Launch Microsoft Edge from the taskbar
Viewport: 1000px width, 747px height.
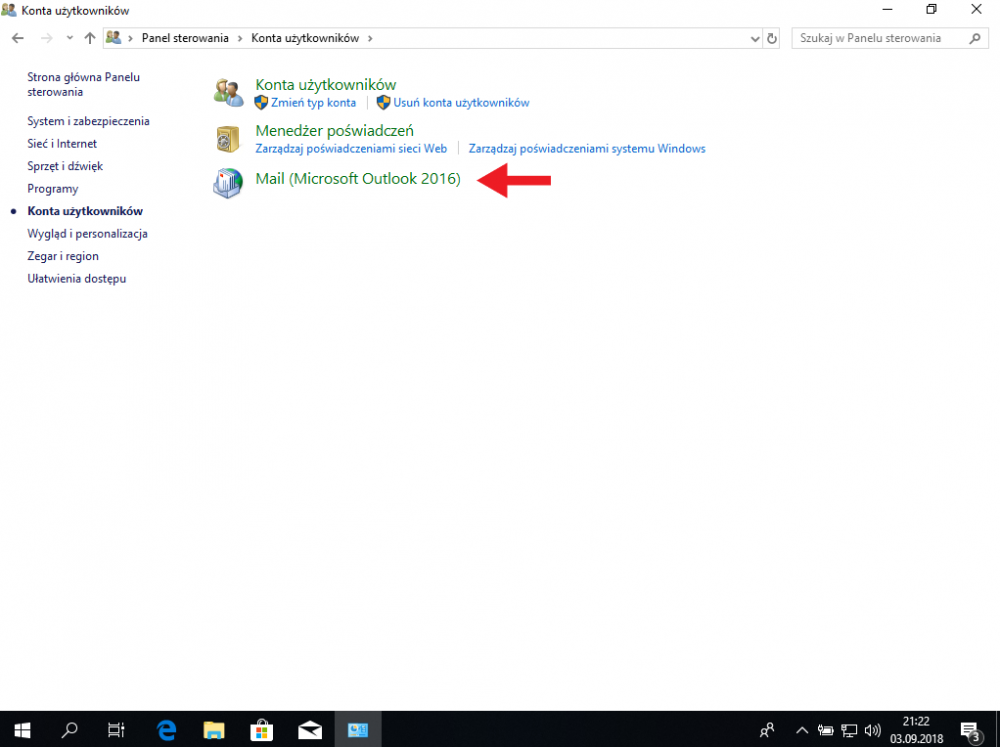pyautogui.click(x=166, y=730)
